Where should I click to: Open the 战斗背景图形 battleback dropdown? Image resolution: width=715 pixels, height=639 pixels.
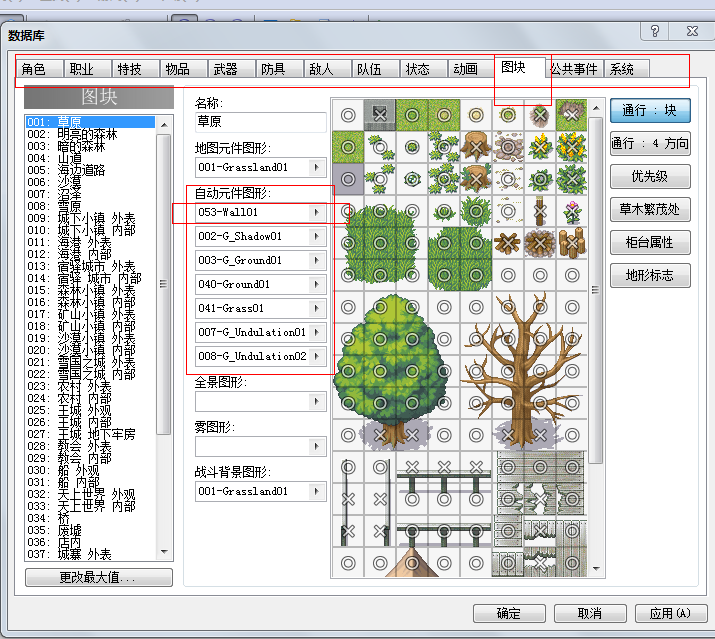tap(316, 491)
